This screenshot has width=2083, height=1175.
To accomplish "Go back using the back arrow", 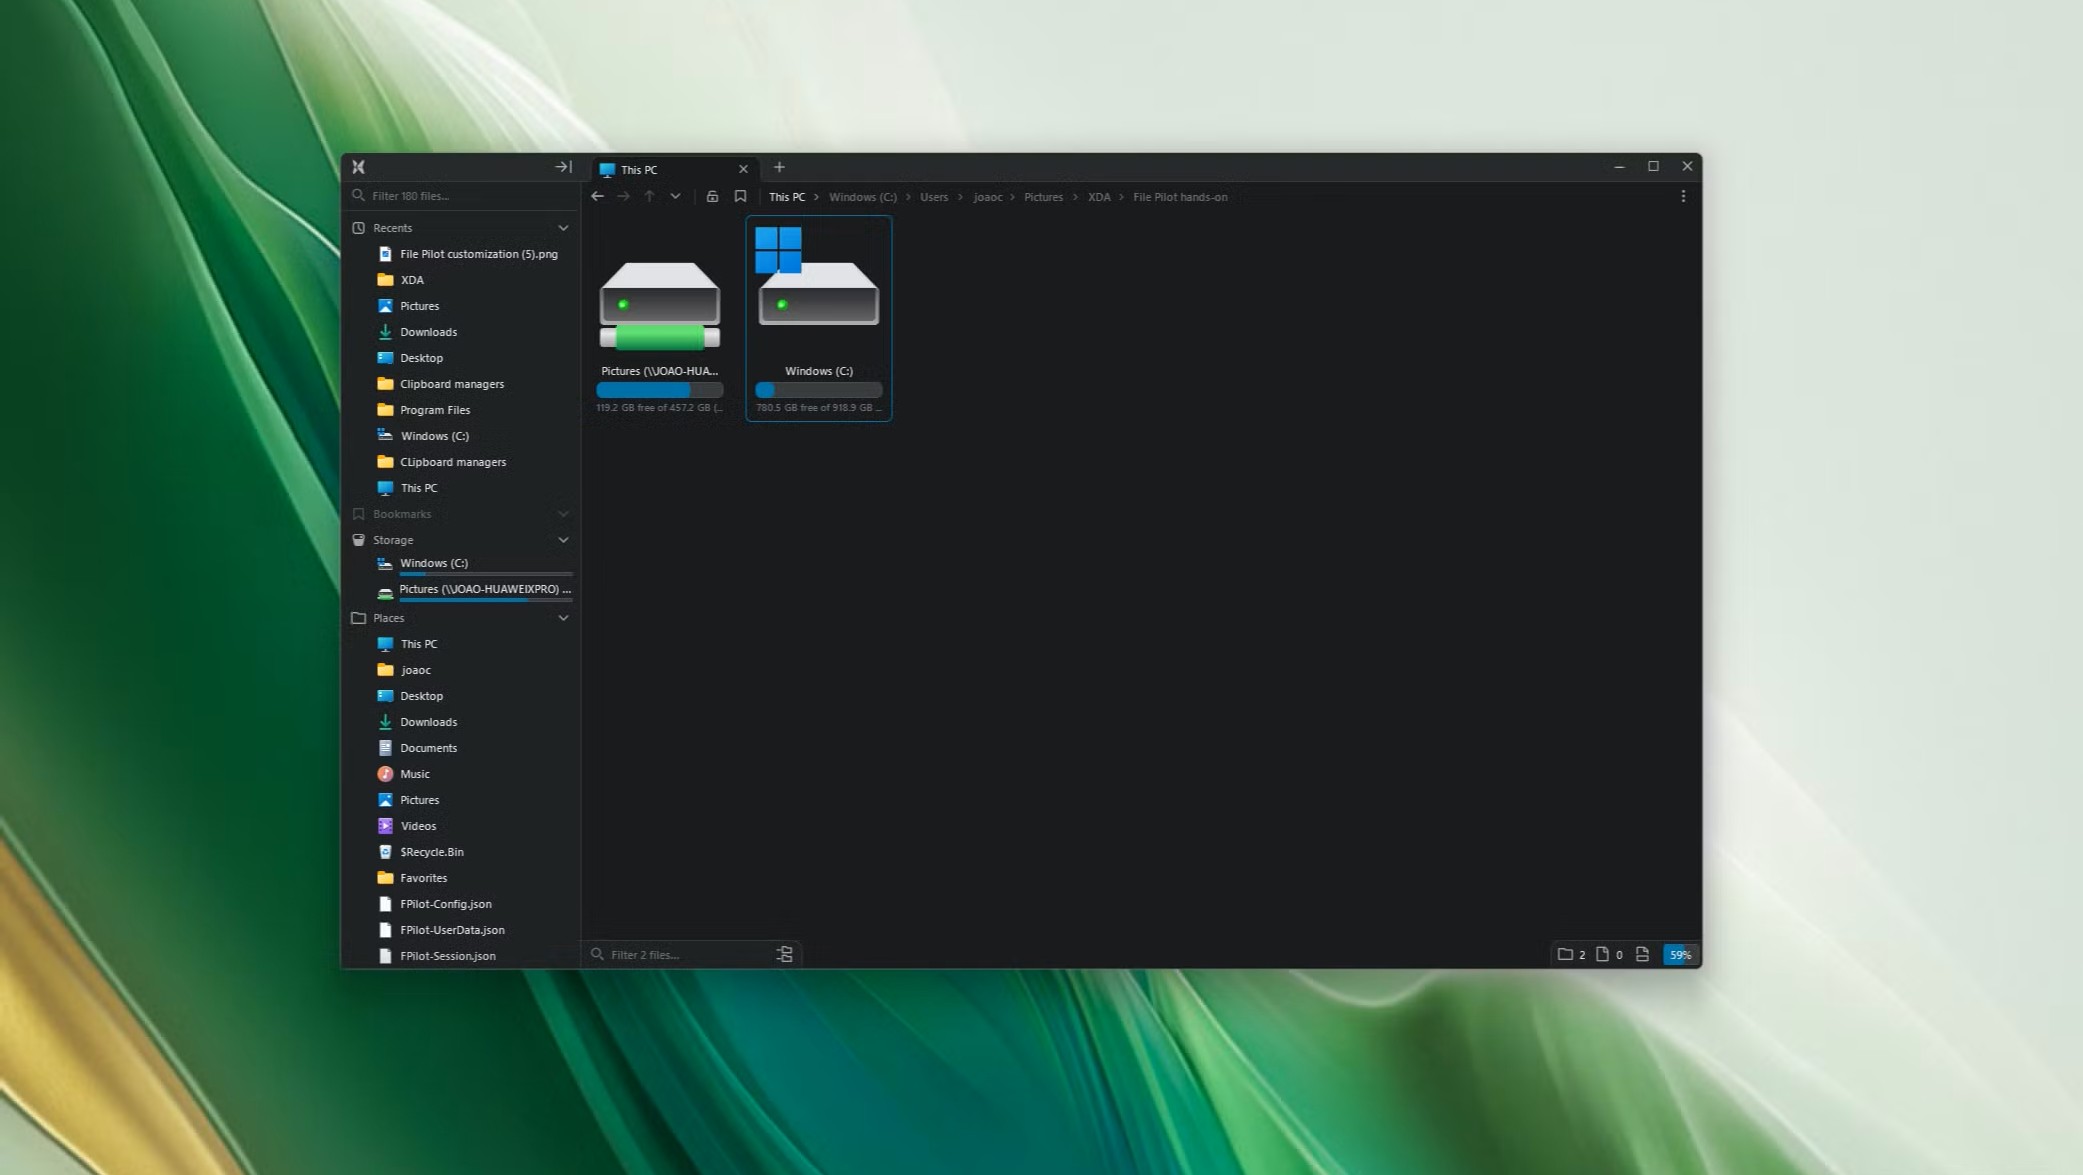I will pyautogui.click(x=597, y=197).
